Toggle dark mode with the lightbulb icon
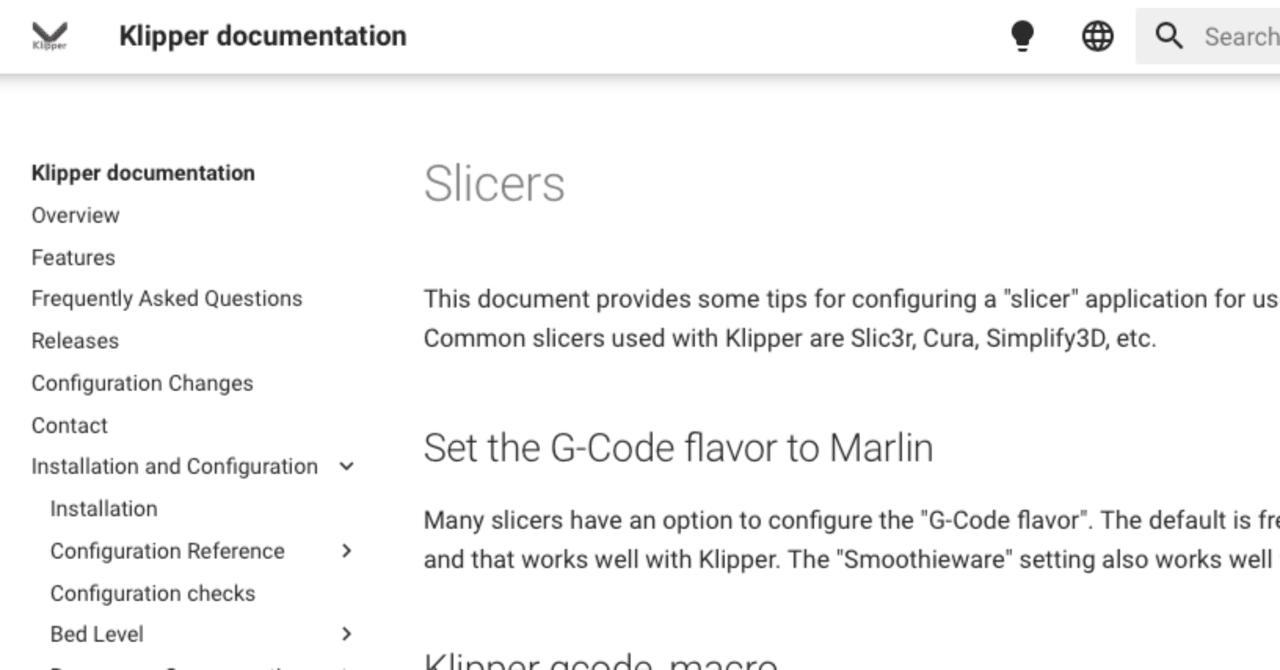This screenshot has width=1280, height=670. click(1021, 37)
